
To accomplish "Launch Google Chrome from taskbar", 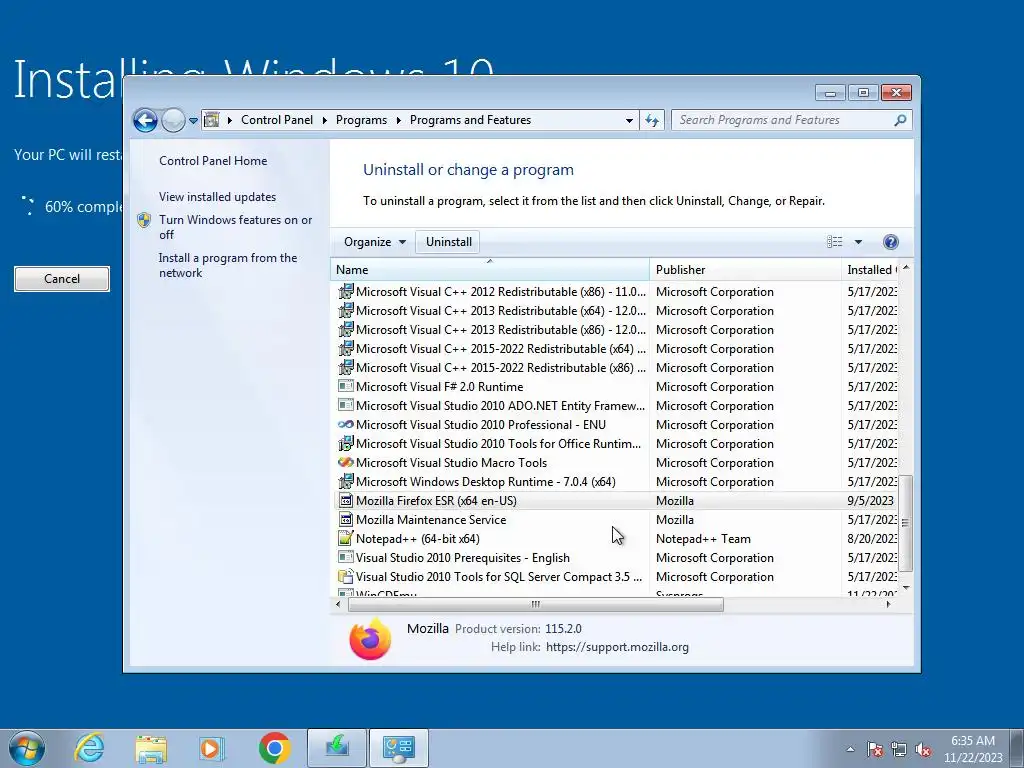I will coord(274,748).
